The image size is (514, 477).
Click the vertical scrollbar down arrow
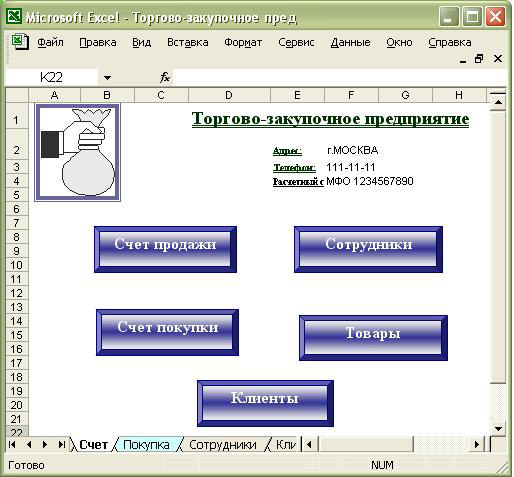[x=498, y=428]
